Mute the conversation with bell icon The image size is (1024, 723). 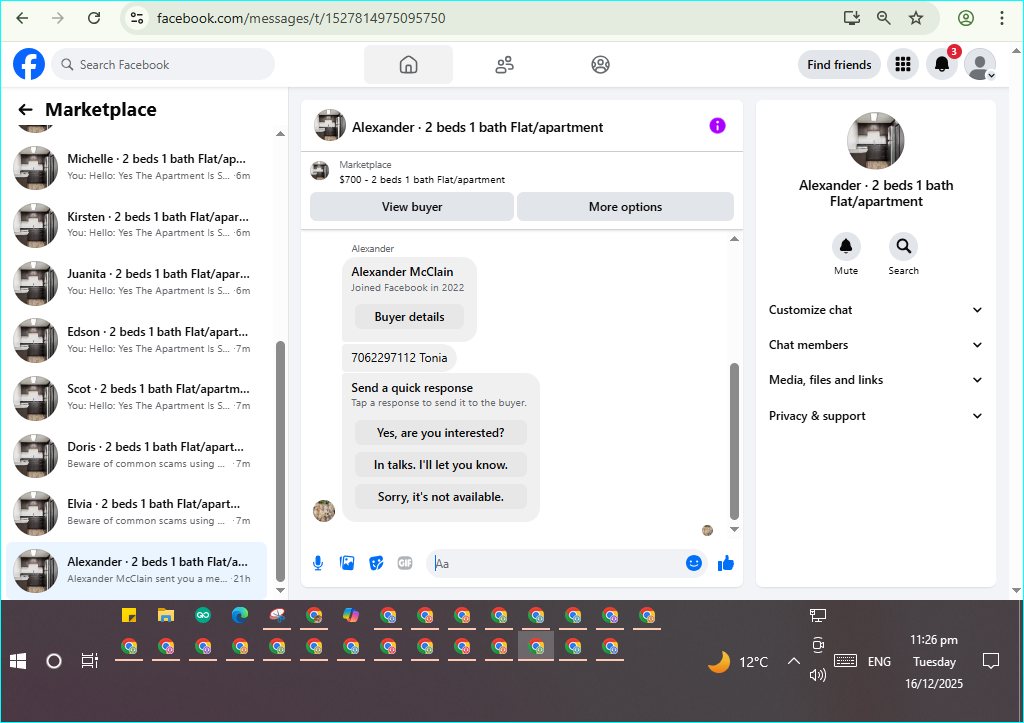[846, 246]
